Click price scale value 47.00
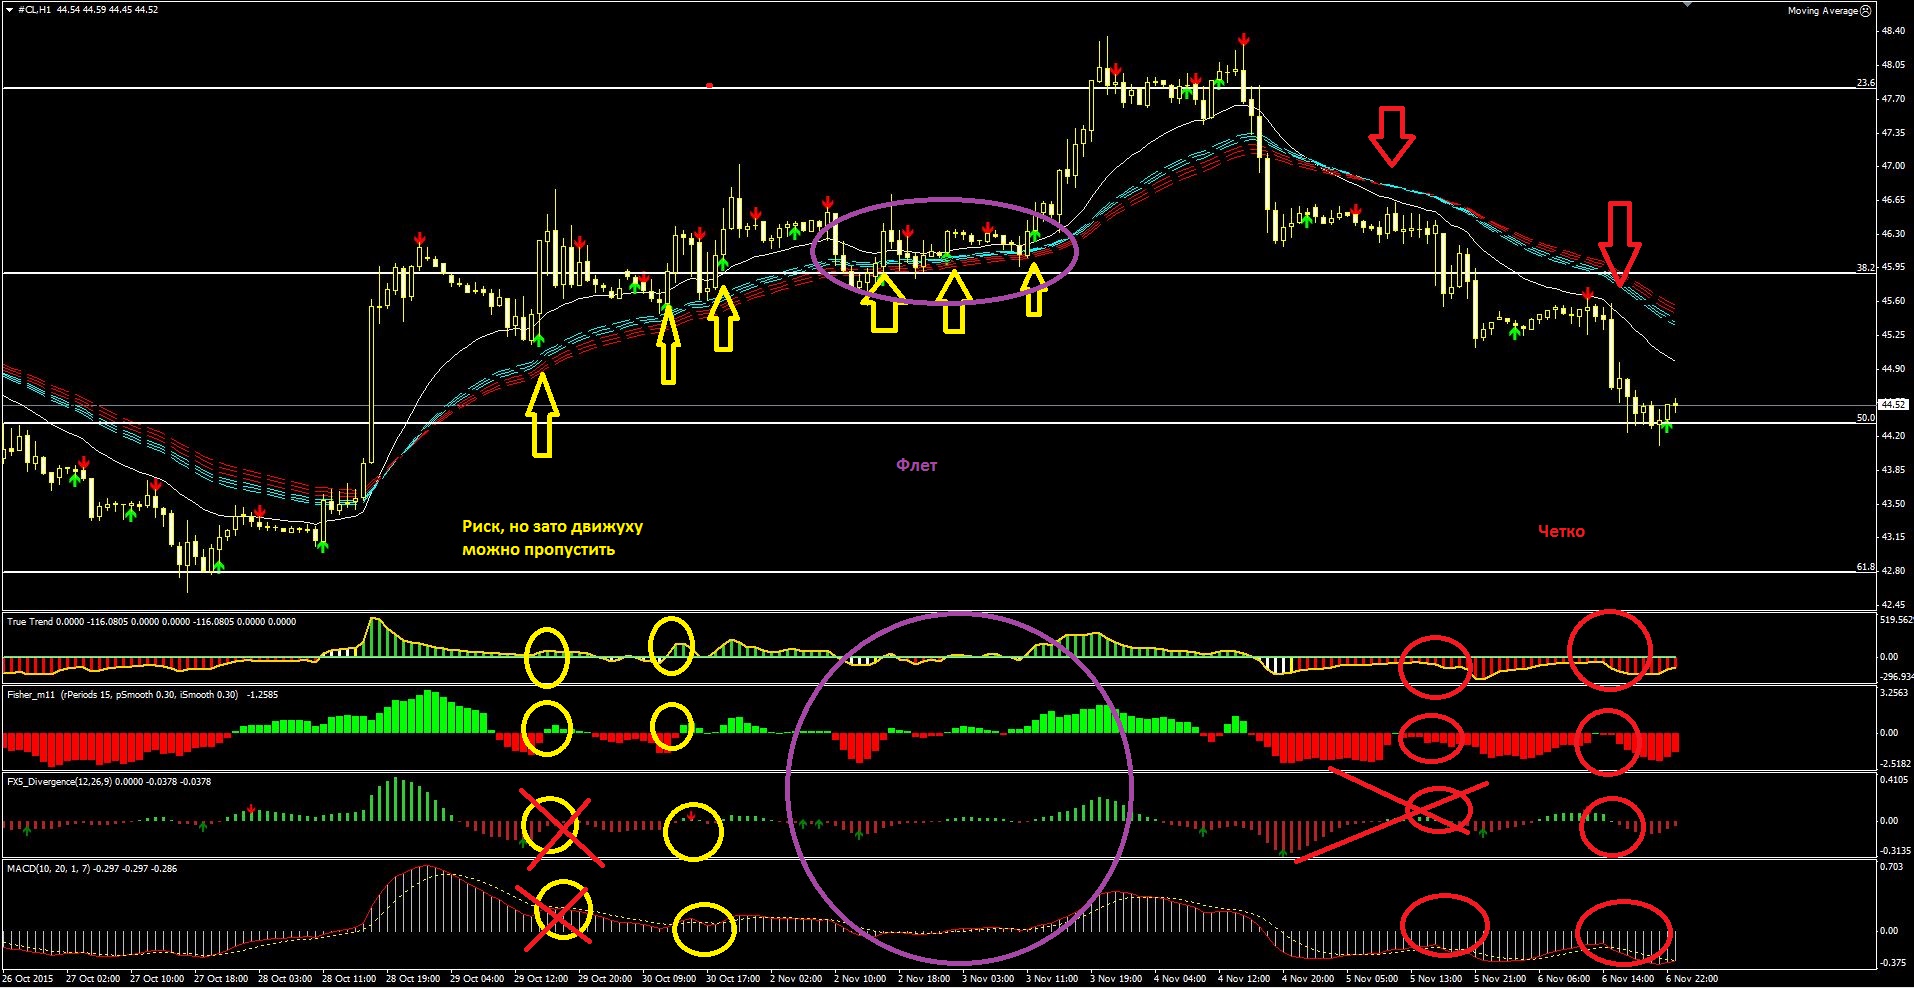This screenshot has width=1914, height=989. [1893, 166]
